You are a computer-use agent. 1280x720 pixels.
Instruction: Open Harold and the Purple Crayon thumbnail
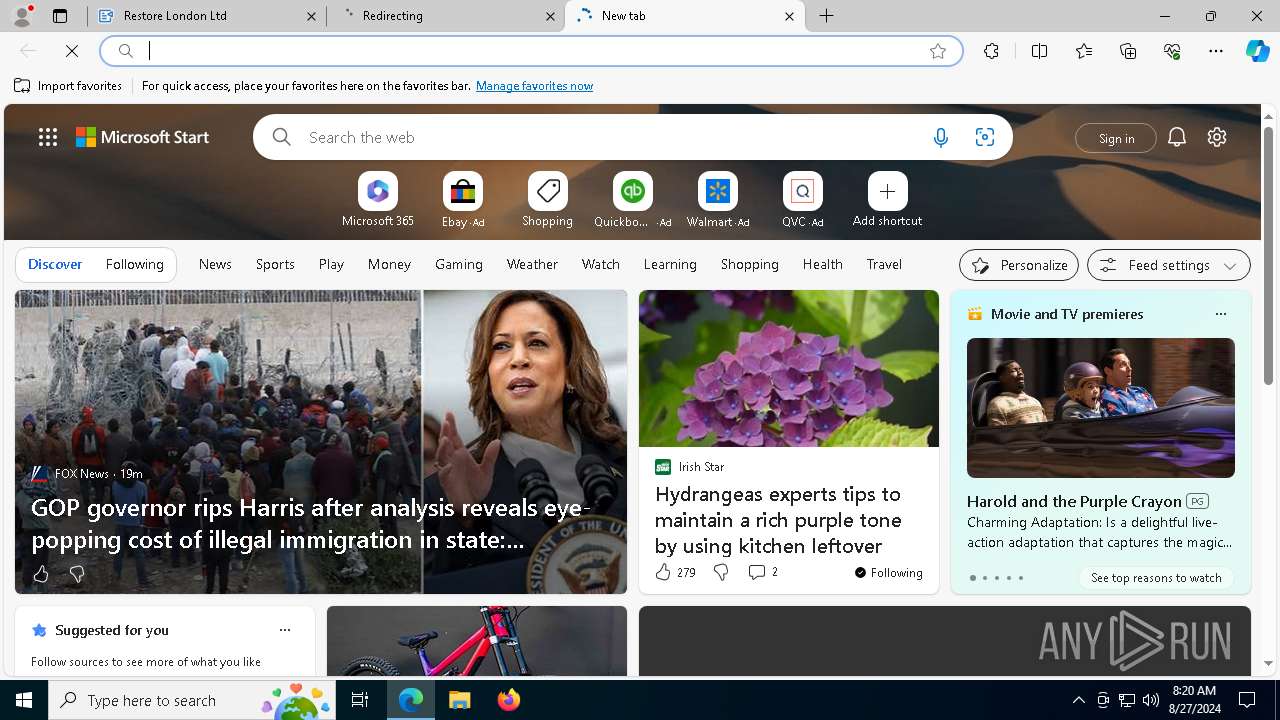pos(1100,407)
